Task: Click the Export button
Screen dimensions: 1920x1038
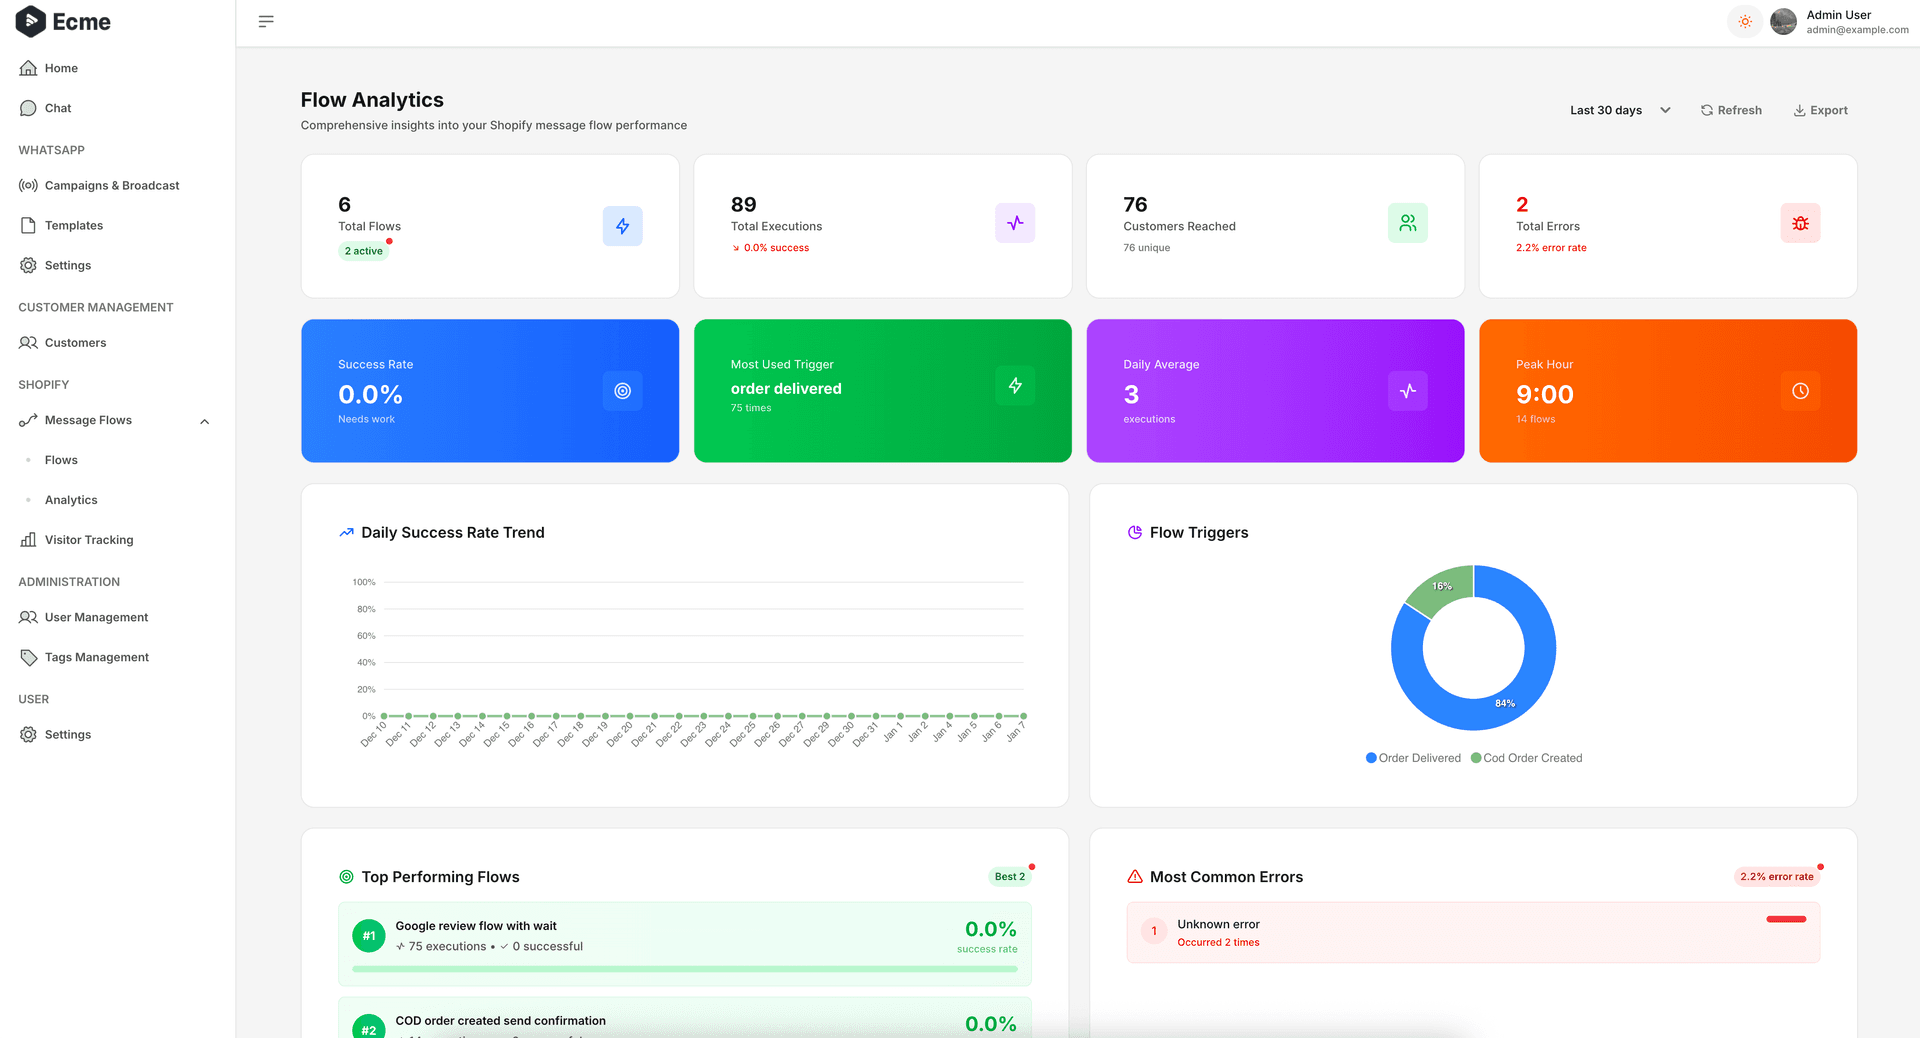Action: click(x=1820, y=110)
